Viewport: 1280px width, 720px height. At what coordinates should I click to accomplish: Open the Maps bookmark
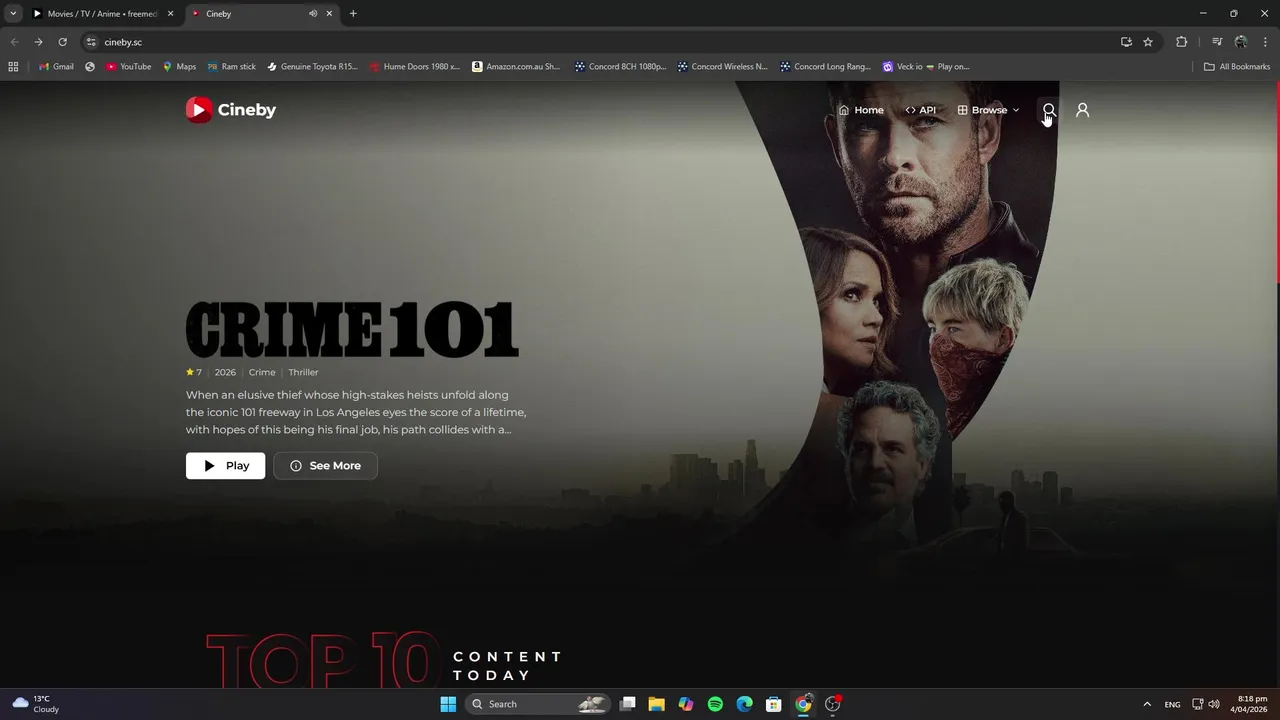coord(179,67)
